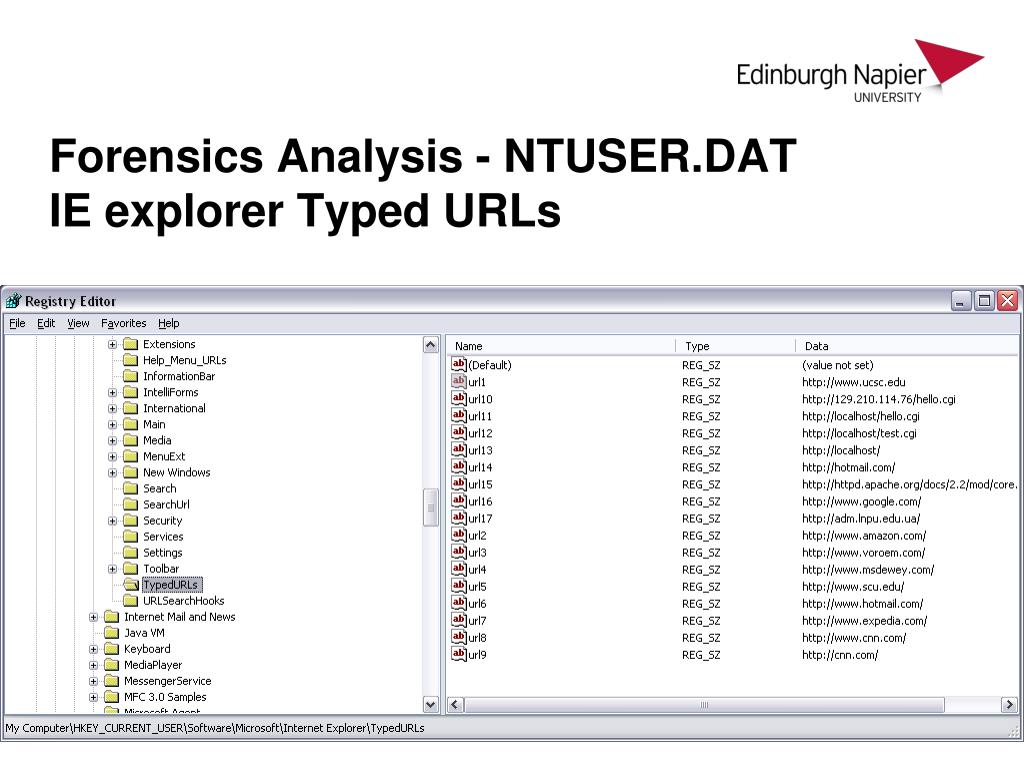Click the http://www.expedia.com/ data cell

pyautogui.click(x=864, y=620)
